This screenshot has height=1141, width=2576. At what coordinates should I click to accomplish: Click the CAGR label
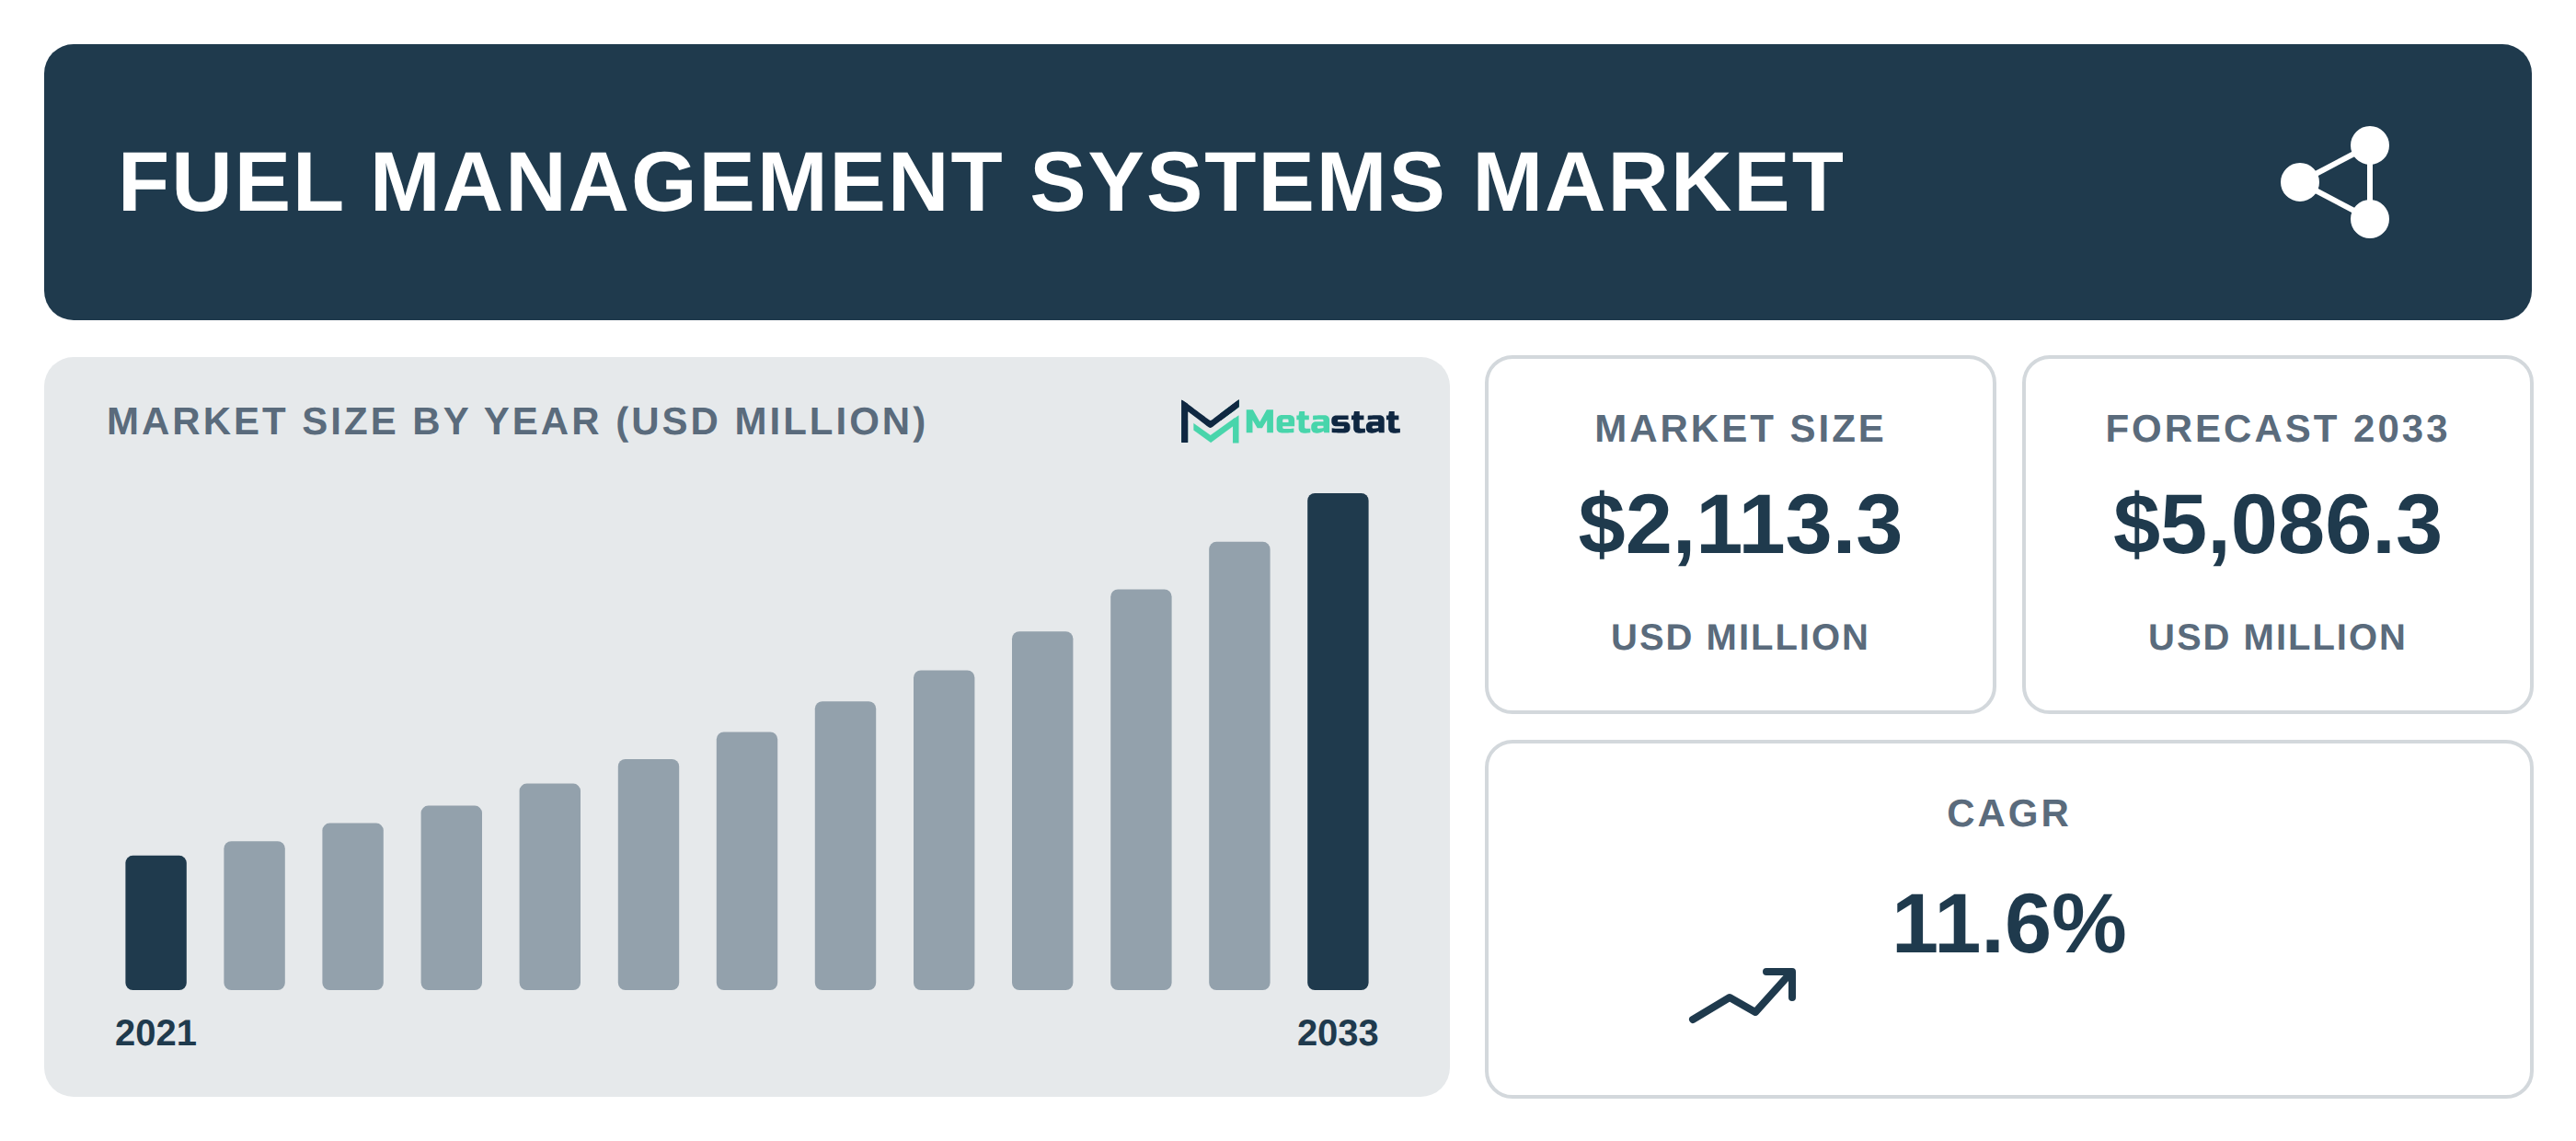point(2008,813)
